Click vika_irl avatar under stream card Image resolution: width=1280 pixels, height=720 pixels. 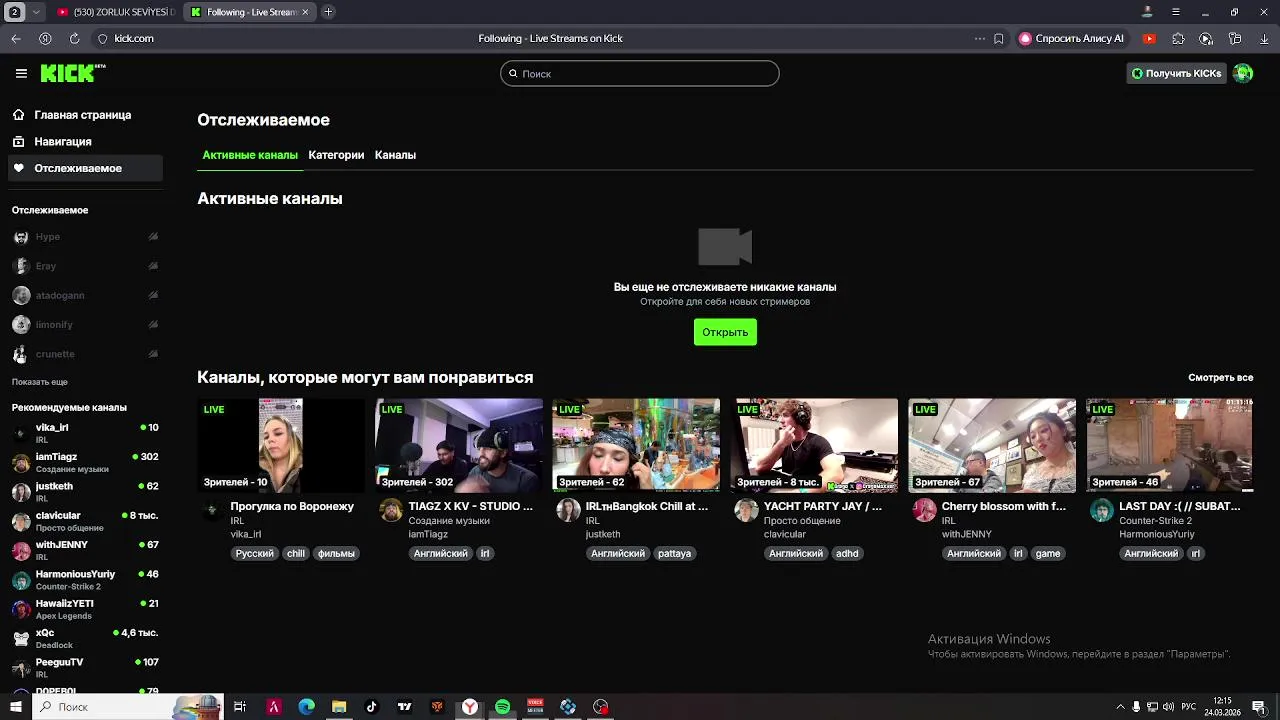pyautogui.click(x=211, y=510)
